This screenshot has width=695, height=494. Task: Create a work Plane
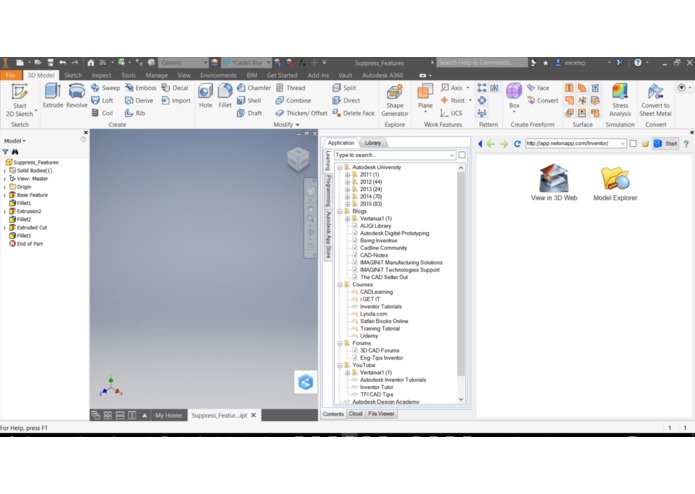tap(425, 96)
